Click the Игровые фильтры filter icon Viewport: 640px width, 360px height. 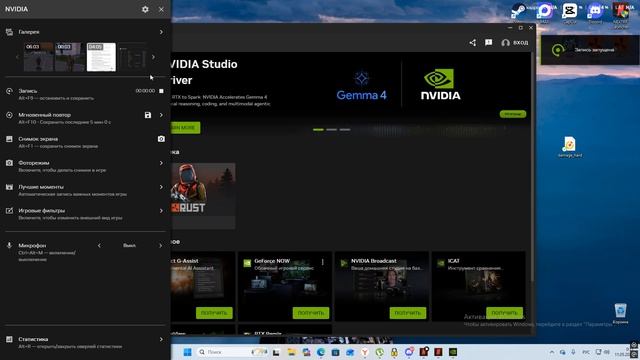click(x=9, y=211)
